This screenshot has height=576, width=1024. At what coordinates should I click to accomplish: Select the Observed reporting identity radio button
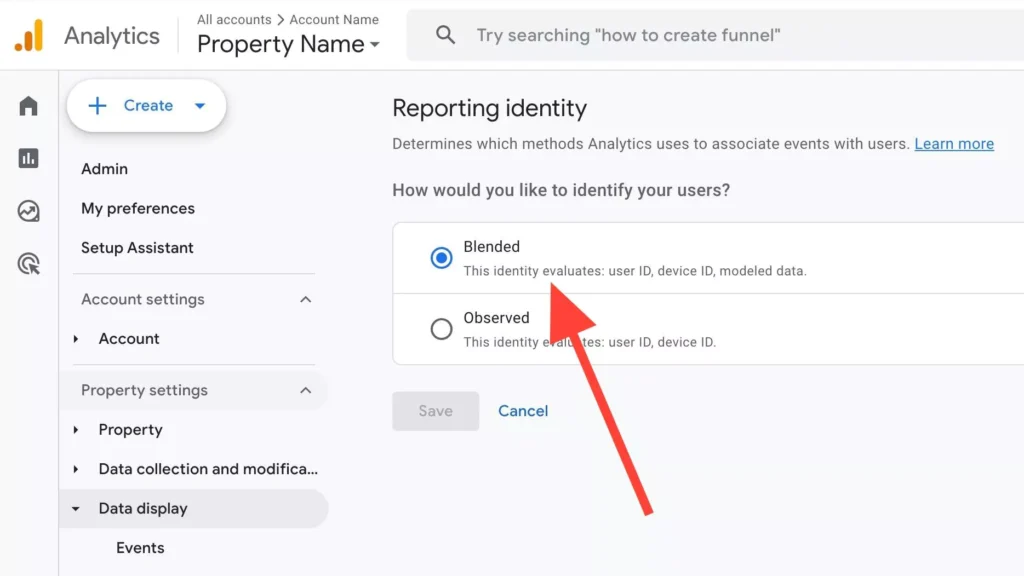point(441,328)
